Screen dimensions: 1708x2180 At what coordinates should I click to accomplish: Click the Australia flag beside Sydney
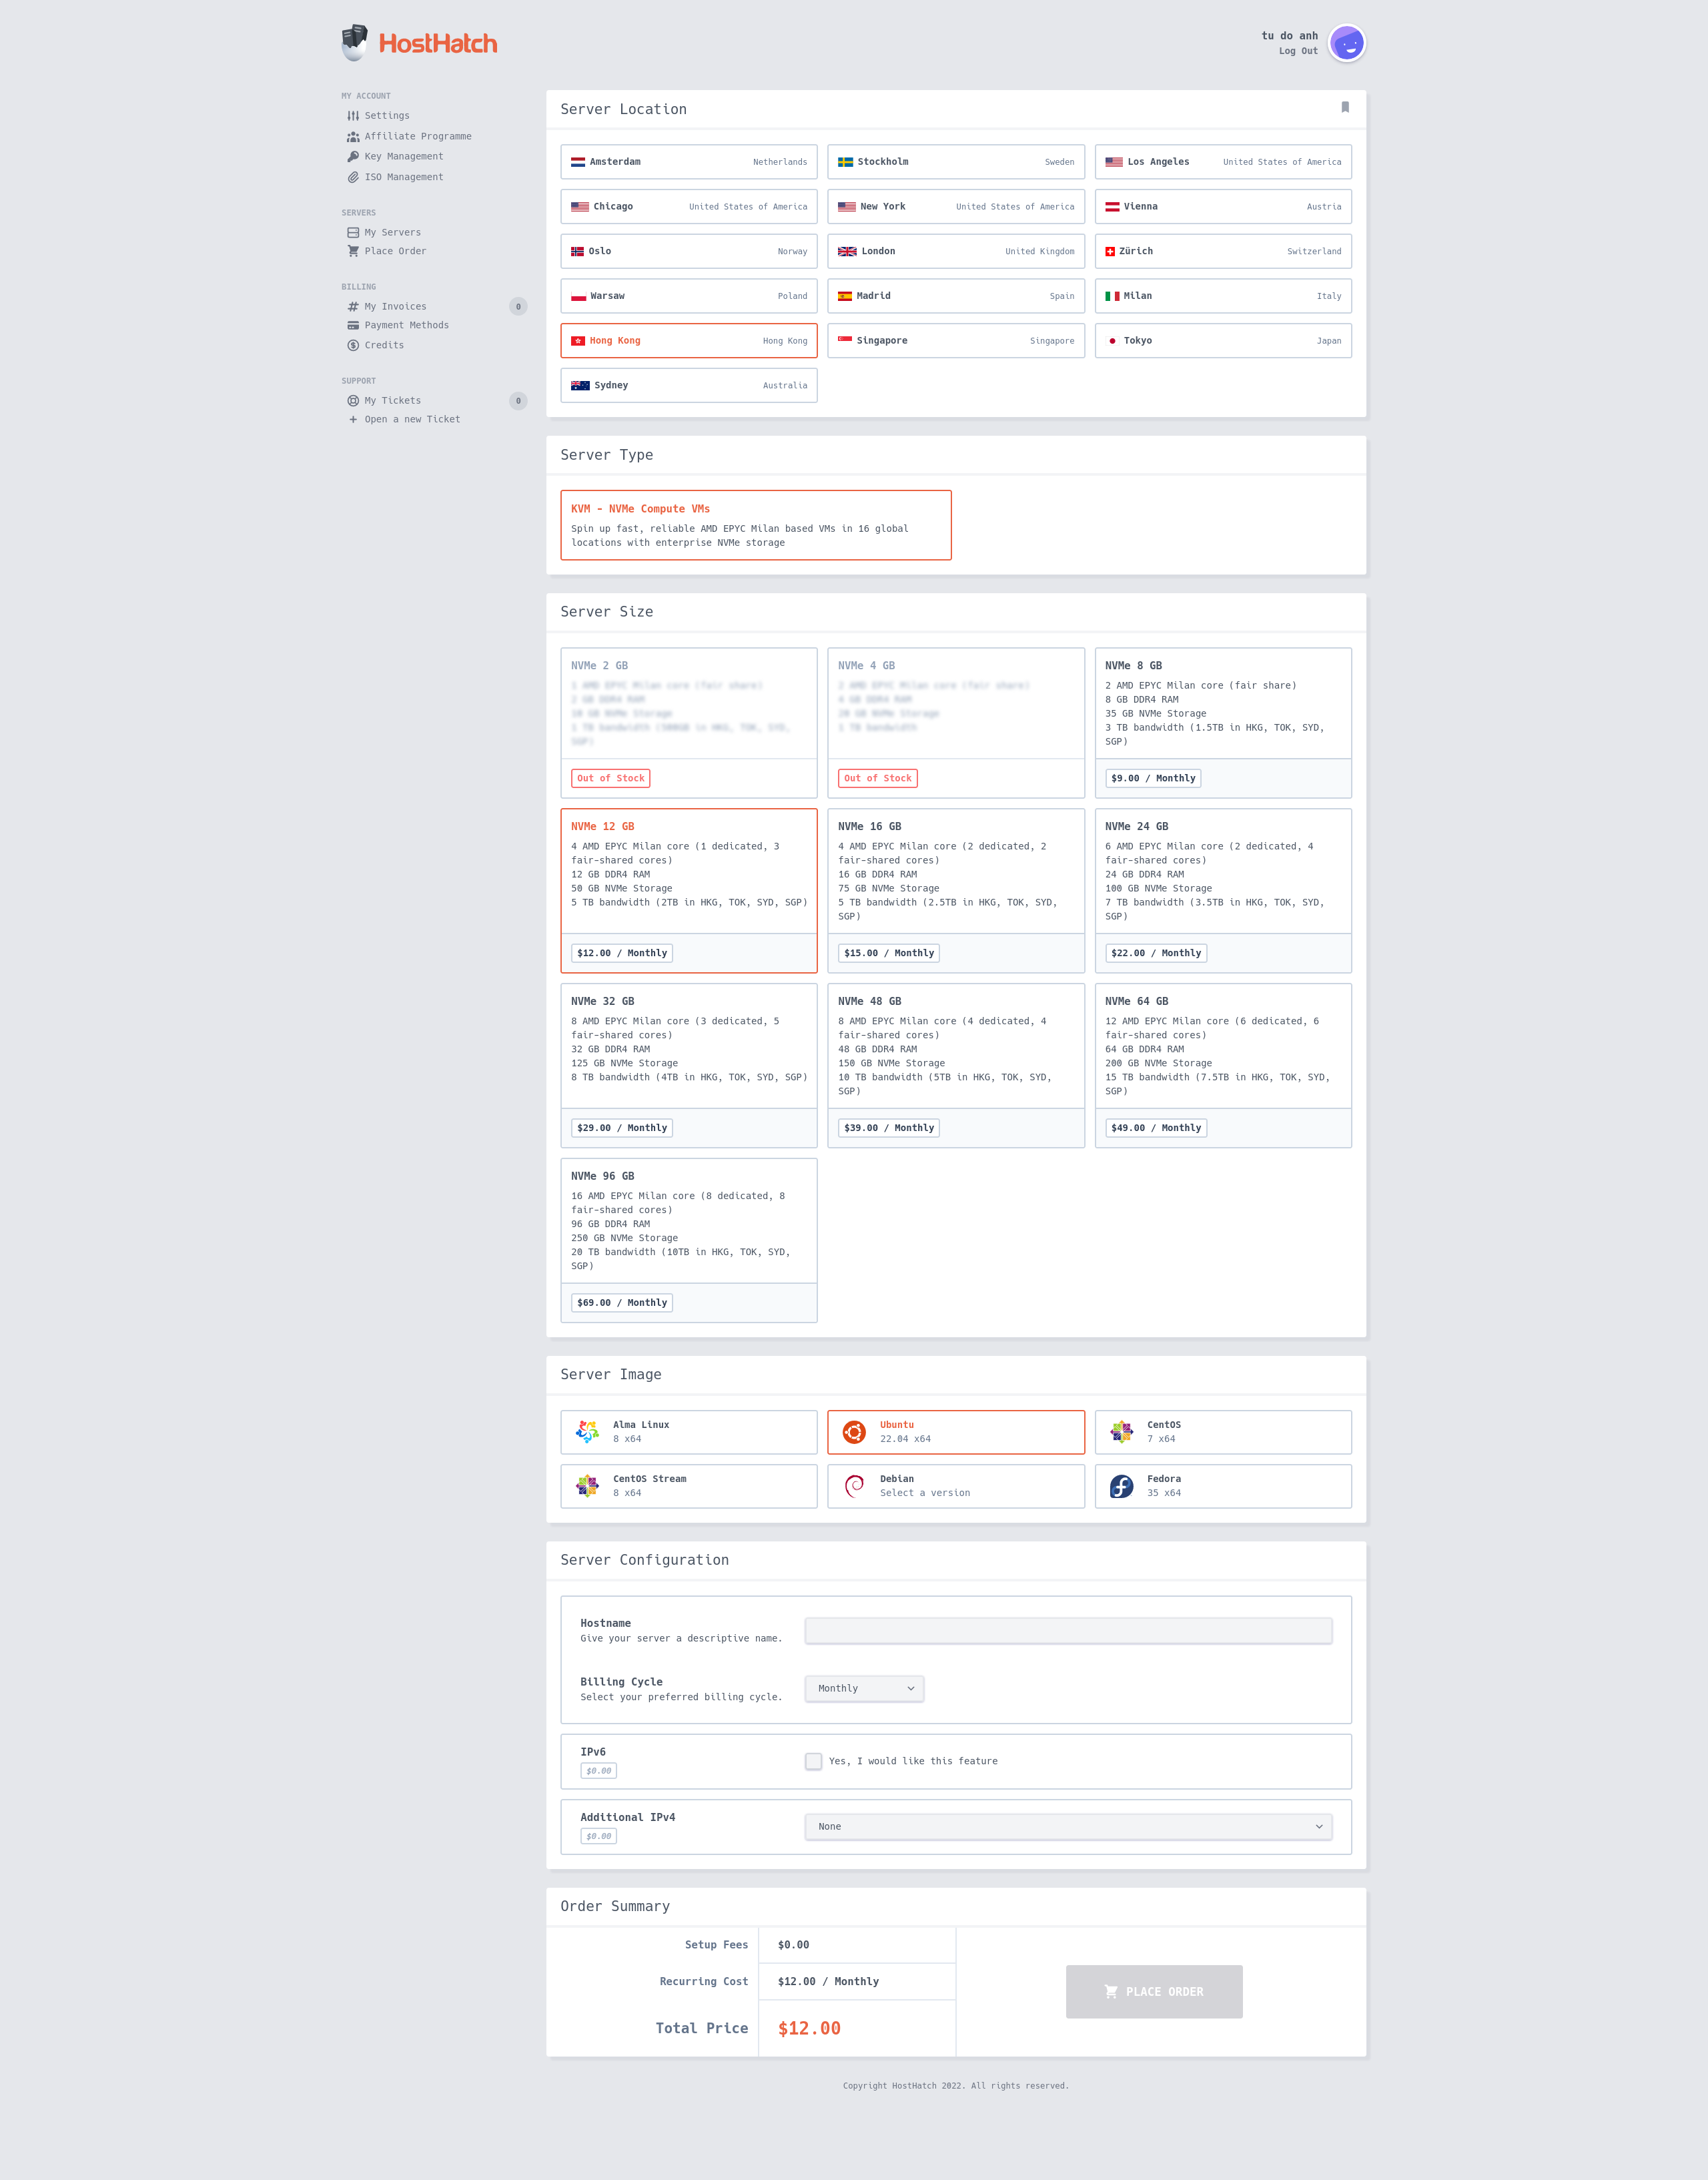(580, 385)
